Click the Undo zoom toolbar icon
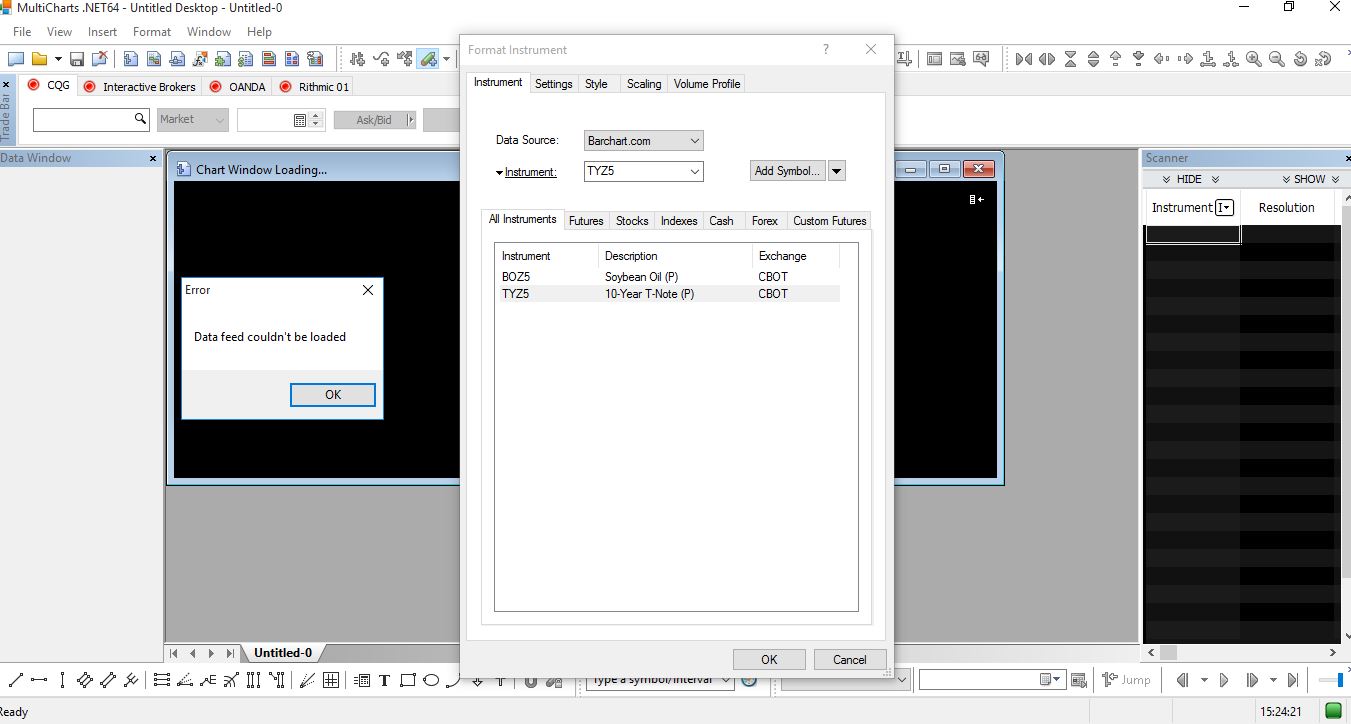This screenshot has width=1351, height=724. (x=1300, y=59)
